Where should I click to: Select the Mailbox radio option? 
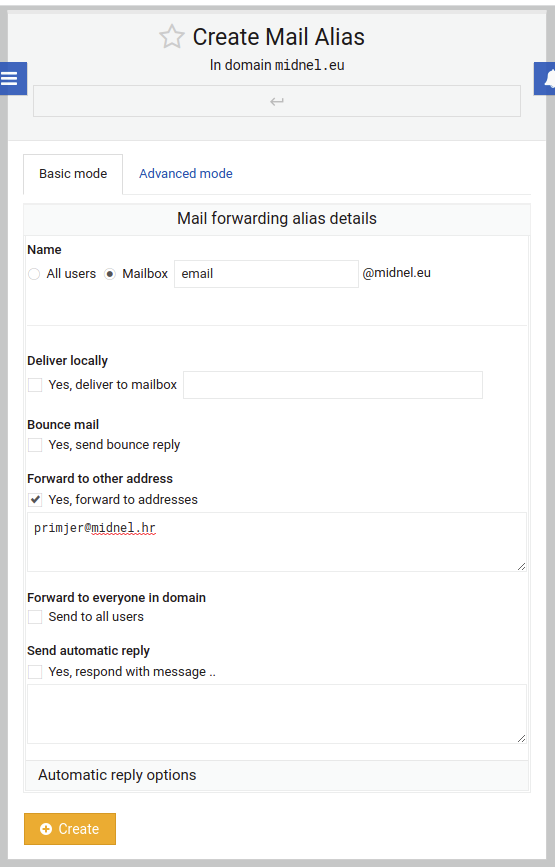pyautogui.click(x=110, y=274)
